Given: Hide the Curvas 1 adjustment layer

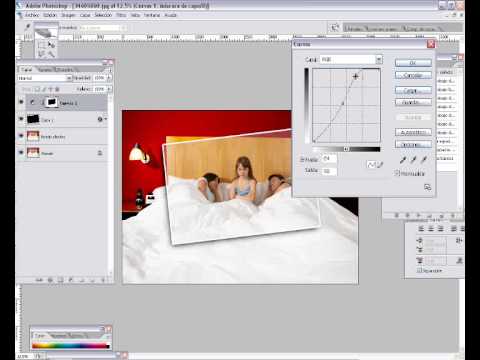Looking at the screenshot, I should (x=21, y=102).
